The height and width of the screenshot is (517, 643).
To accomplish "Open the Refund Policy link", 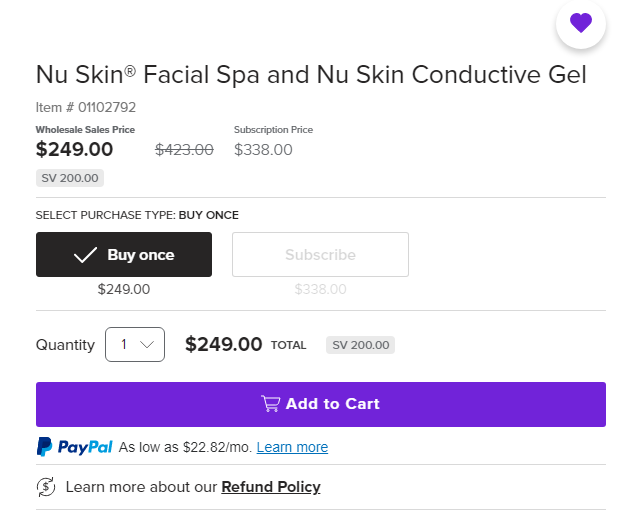I will [271, 487].
